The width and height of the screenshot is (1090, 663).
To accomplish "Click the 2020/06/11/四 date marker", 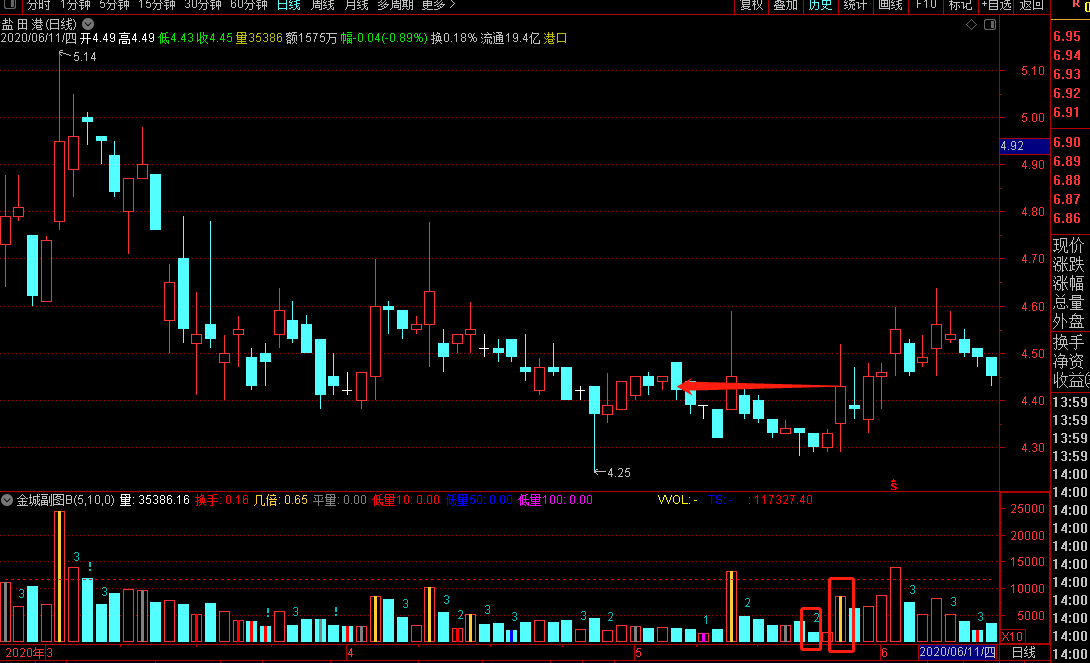I will (957, 653).
